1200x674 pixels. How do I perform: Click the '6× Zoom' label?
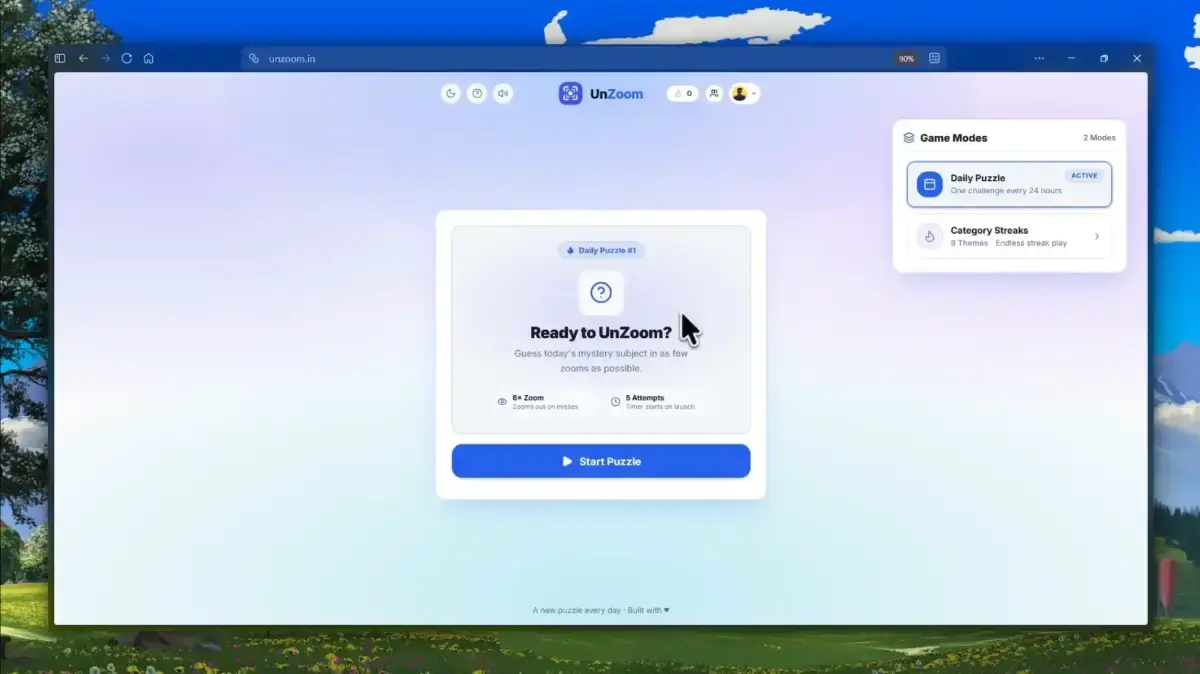pyautogui.click(x=528, y=398)
